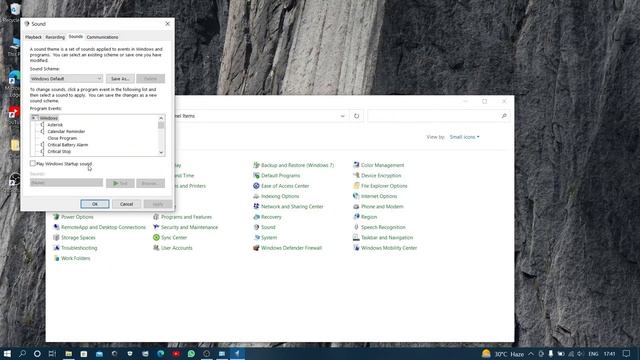640x360 pixels.
Task: Click the File Explorer Options icon
Action: 356,186
